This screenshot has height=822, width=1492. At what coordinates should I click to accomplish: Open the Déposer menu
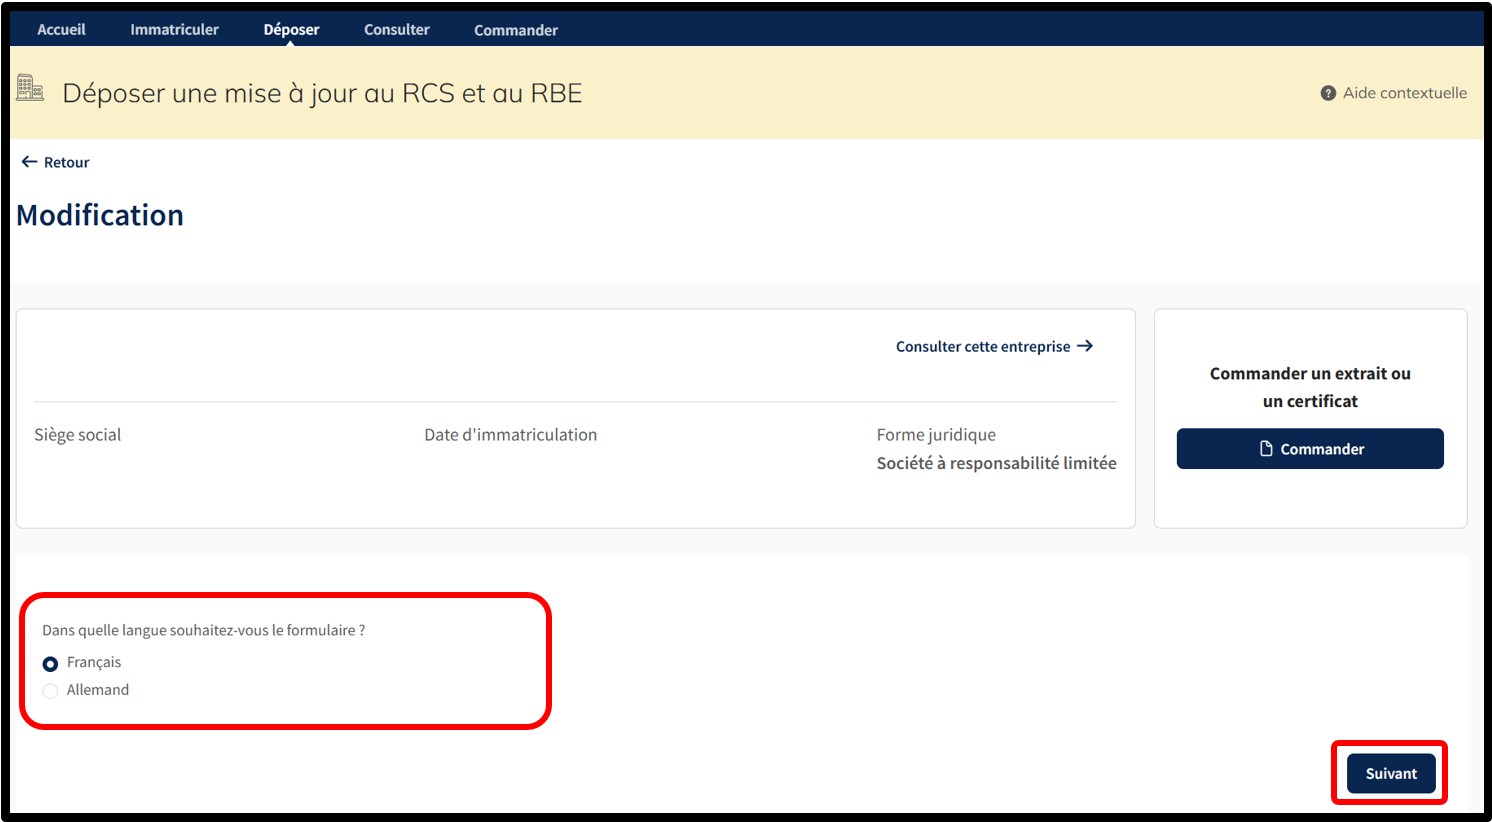tap(291, 29)
